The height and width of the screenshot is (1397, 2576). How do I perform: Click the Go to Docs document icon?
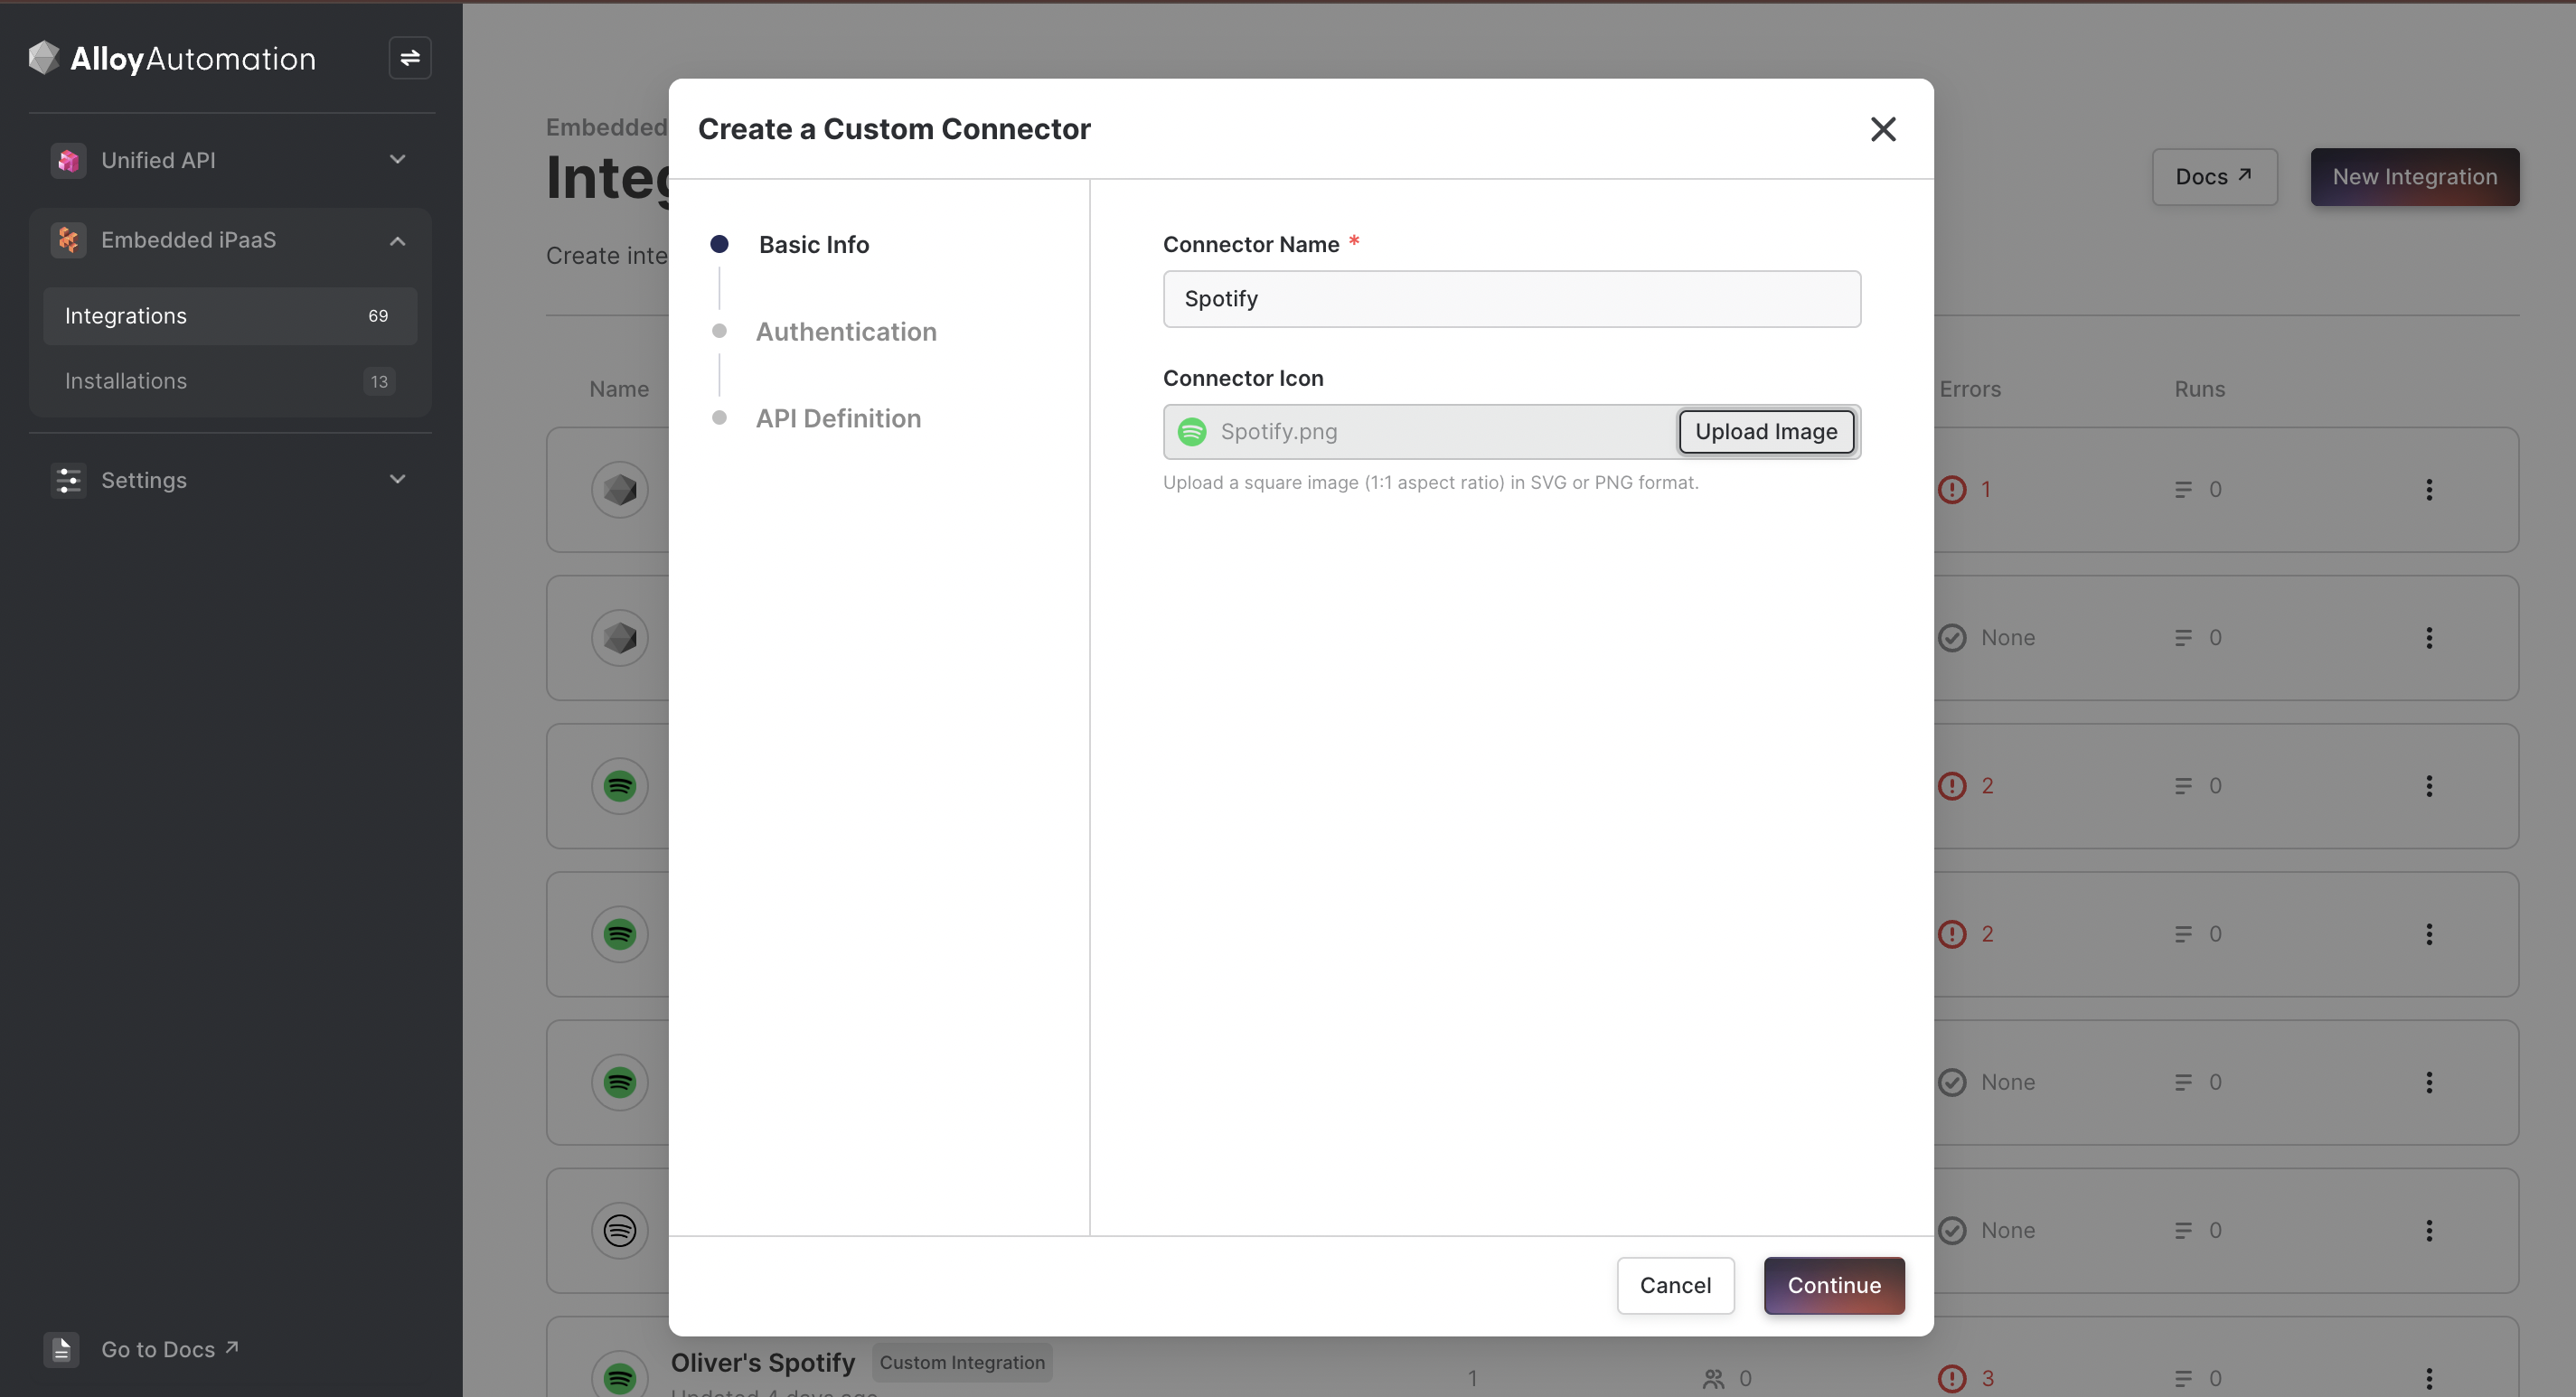(61, 1349)
